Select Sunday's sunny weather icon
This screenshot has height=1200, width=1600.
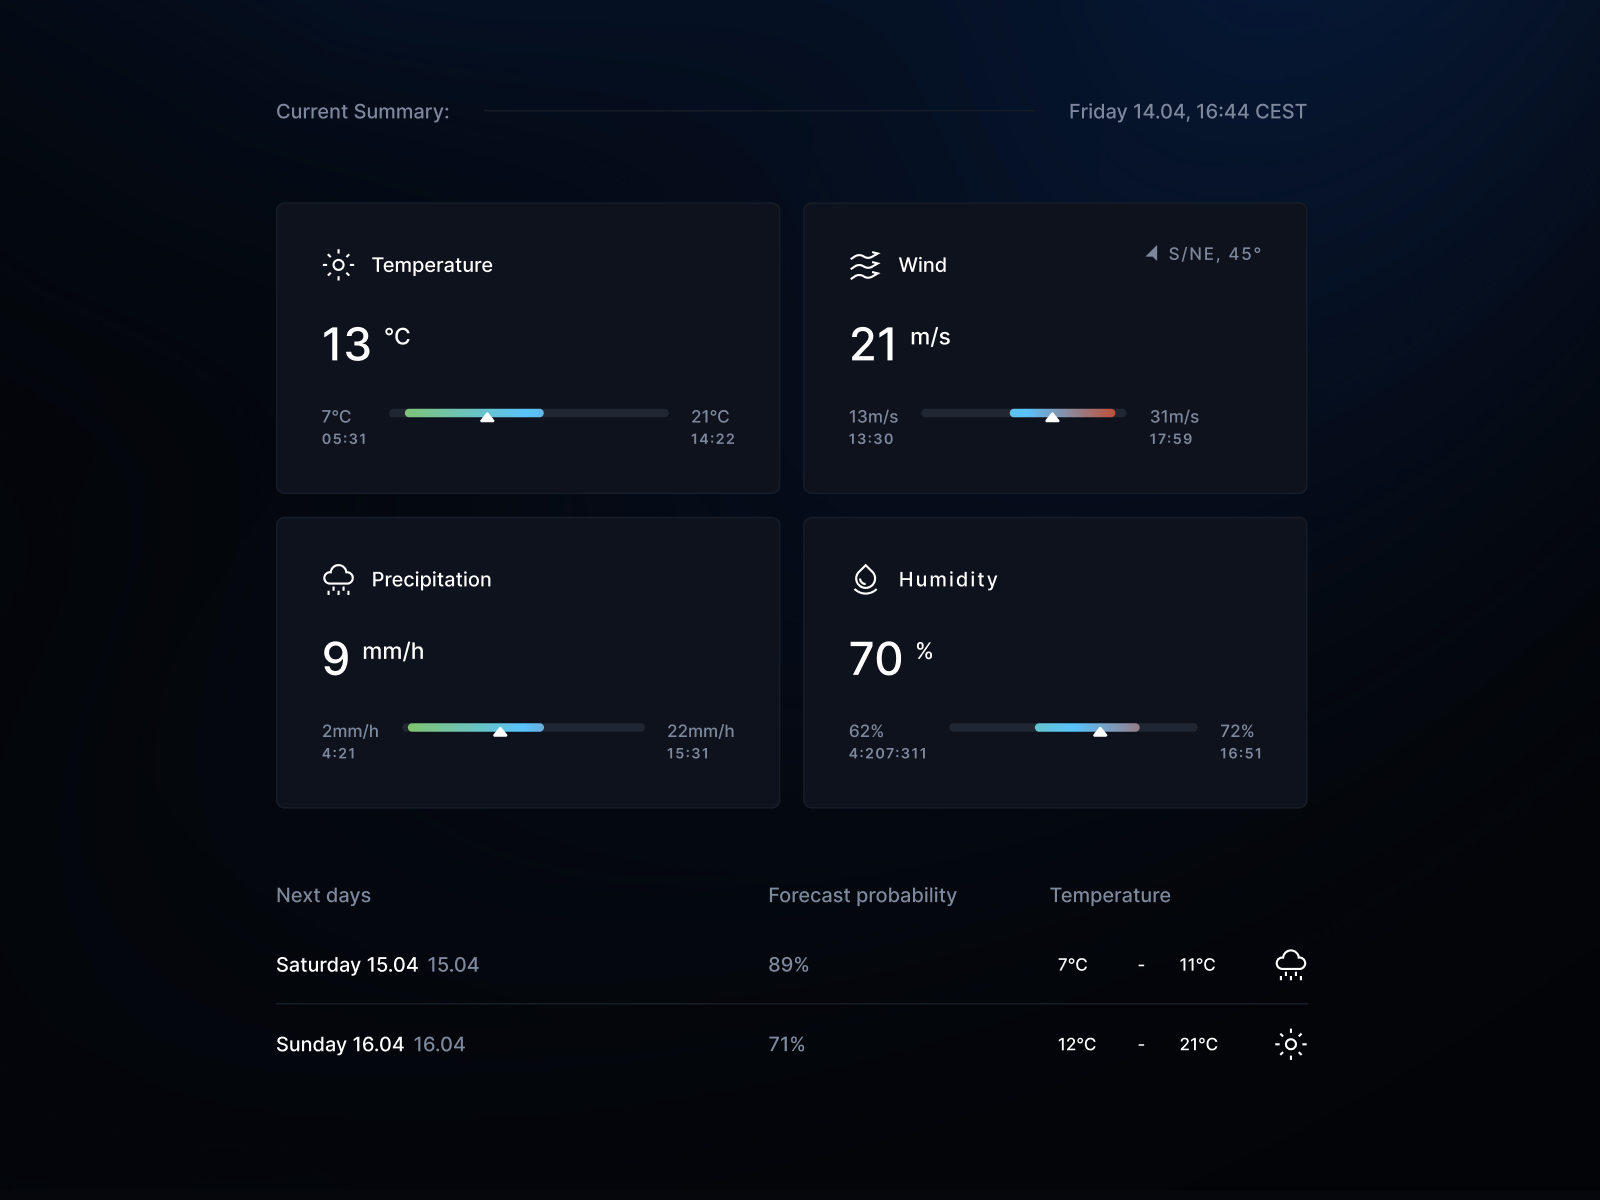click(1290, 1044)
